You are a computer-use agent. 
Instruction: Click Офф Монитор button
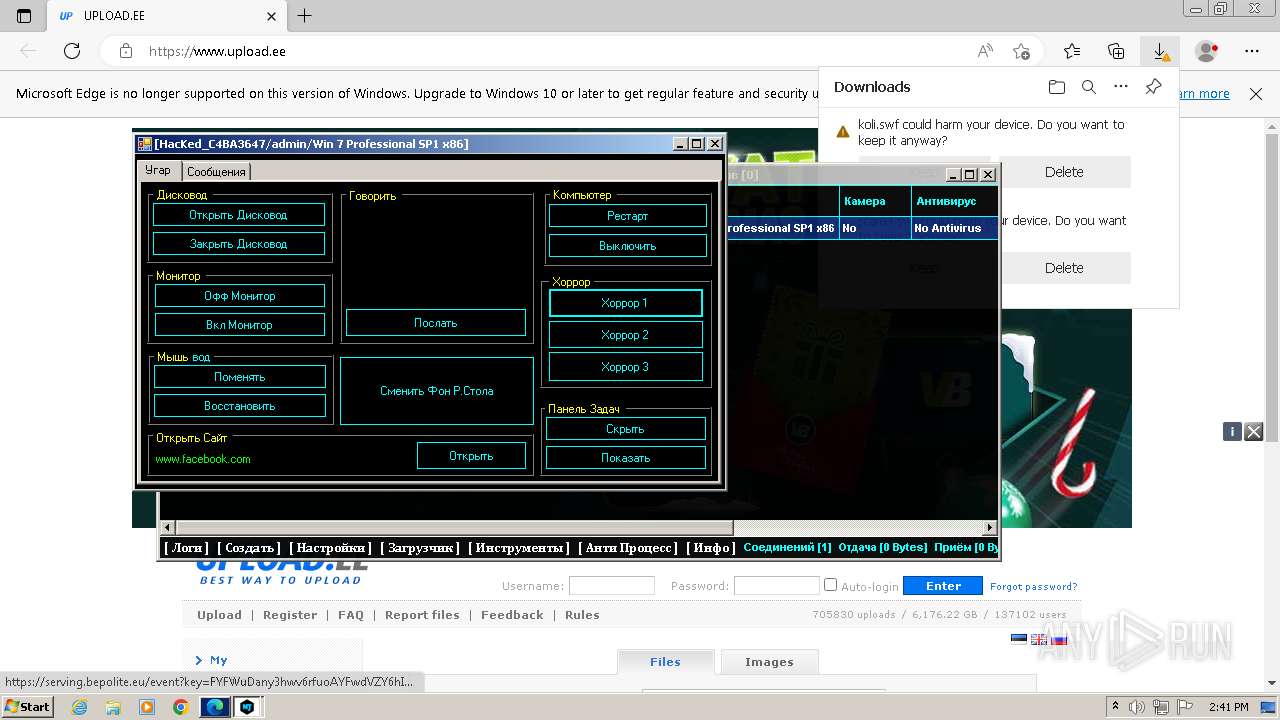click(239, 296)
